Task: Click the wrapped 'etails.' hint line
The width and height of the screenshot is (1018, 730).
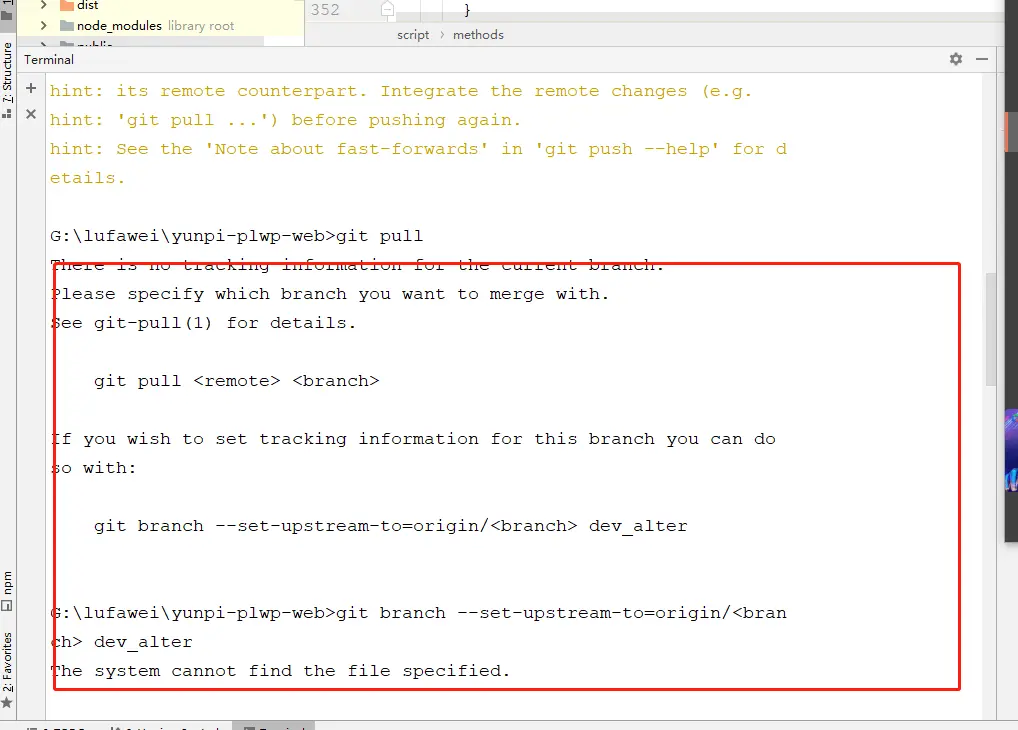Action: pos(87,178)
